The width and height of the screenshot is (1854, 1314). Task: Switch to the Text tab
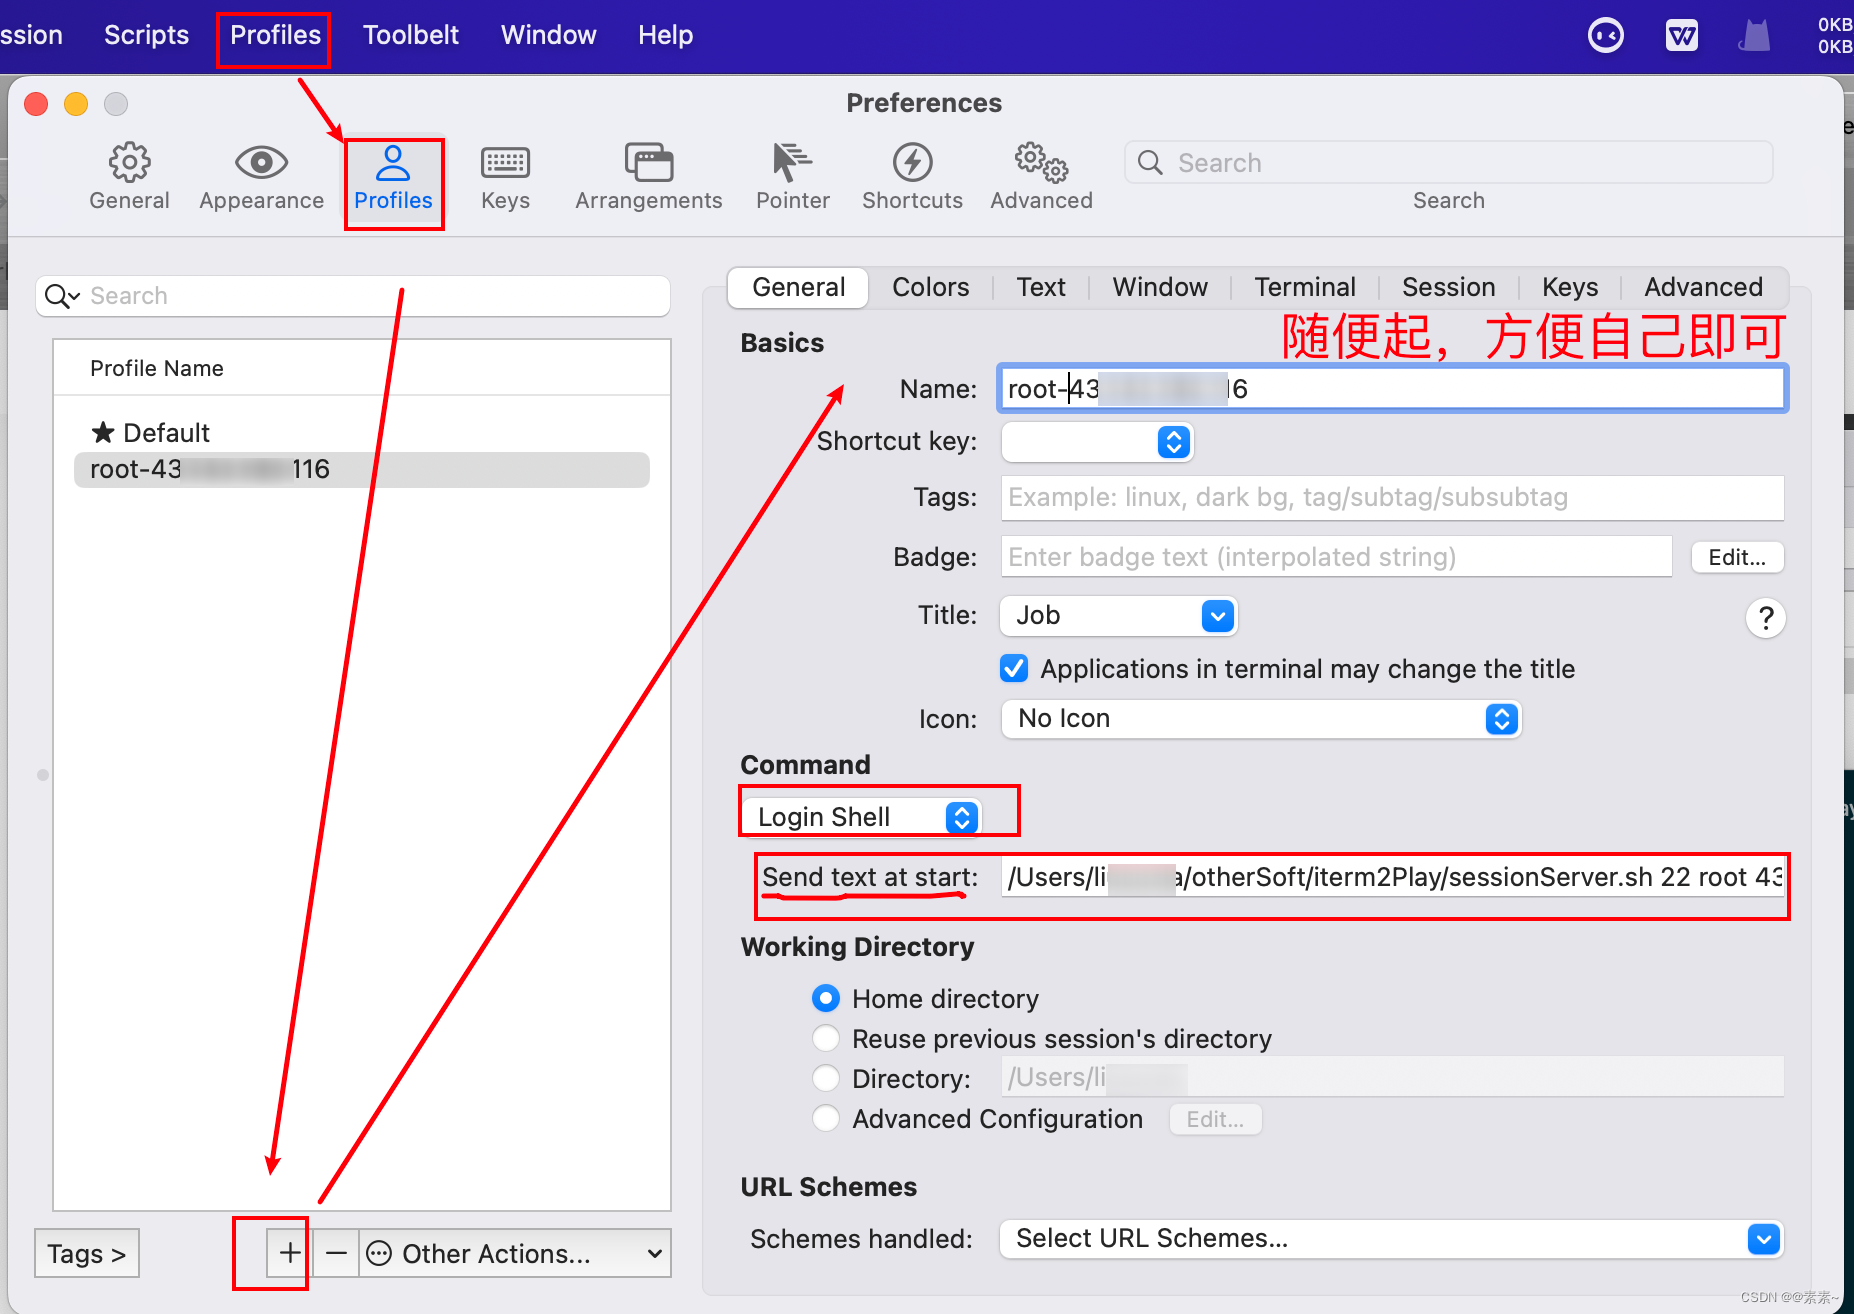pyautogui.click(x=1041, y=287)
